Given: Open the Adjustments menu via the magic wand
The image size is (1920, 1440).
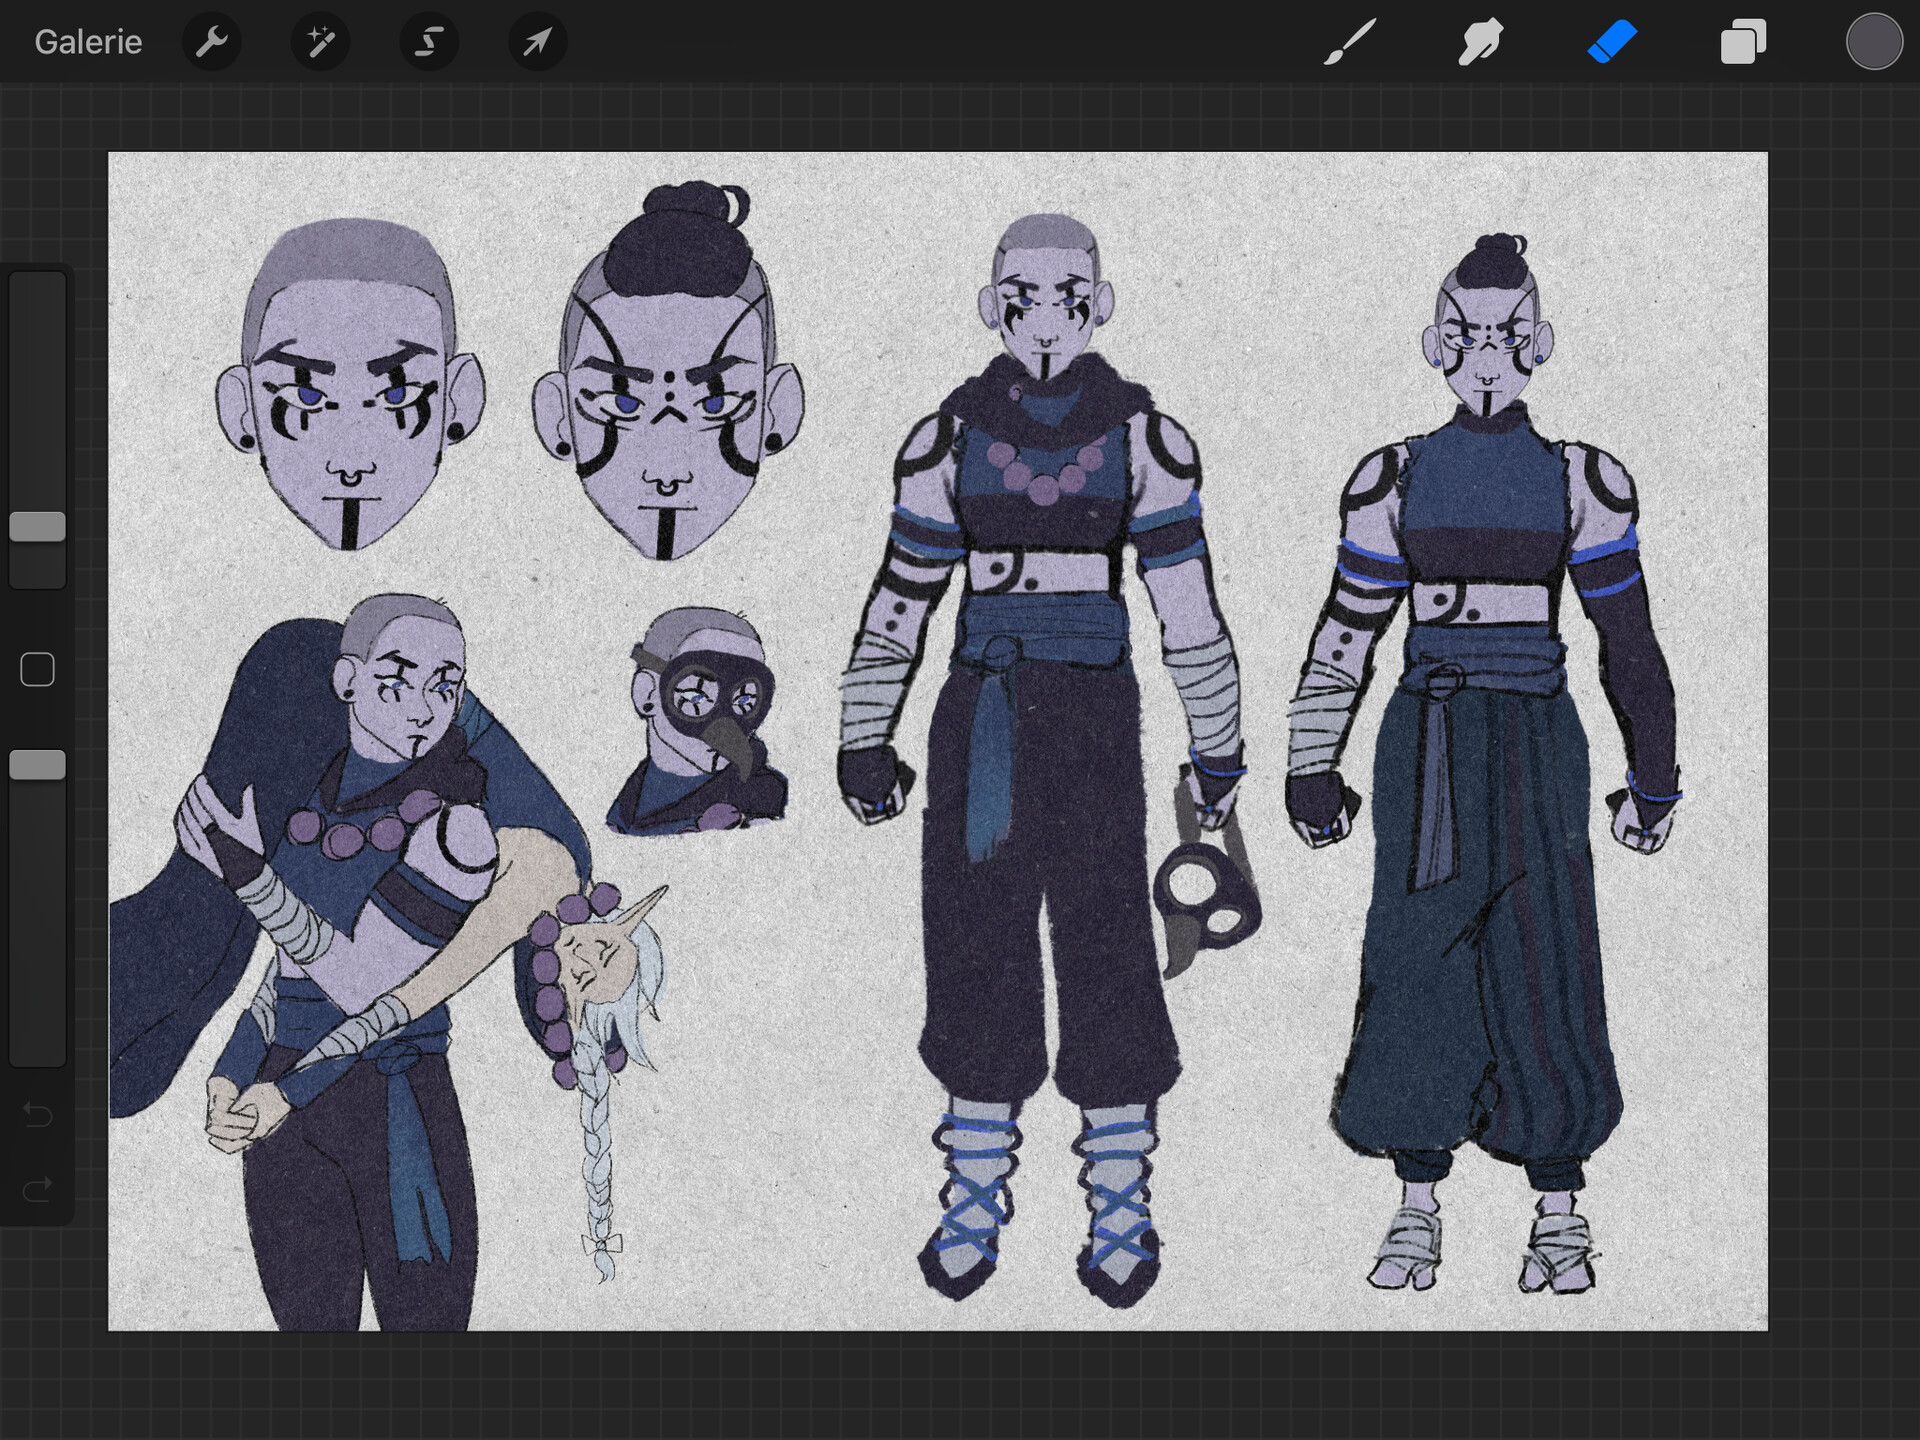Looking at the screenshot, I should pyautogui.click(x=320, y=41).
